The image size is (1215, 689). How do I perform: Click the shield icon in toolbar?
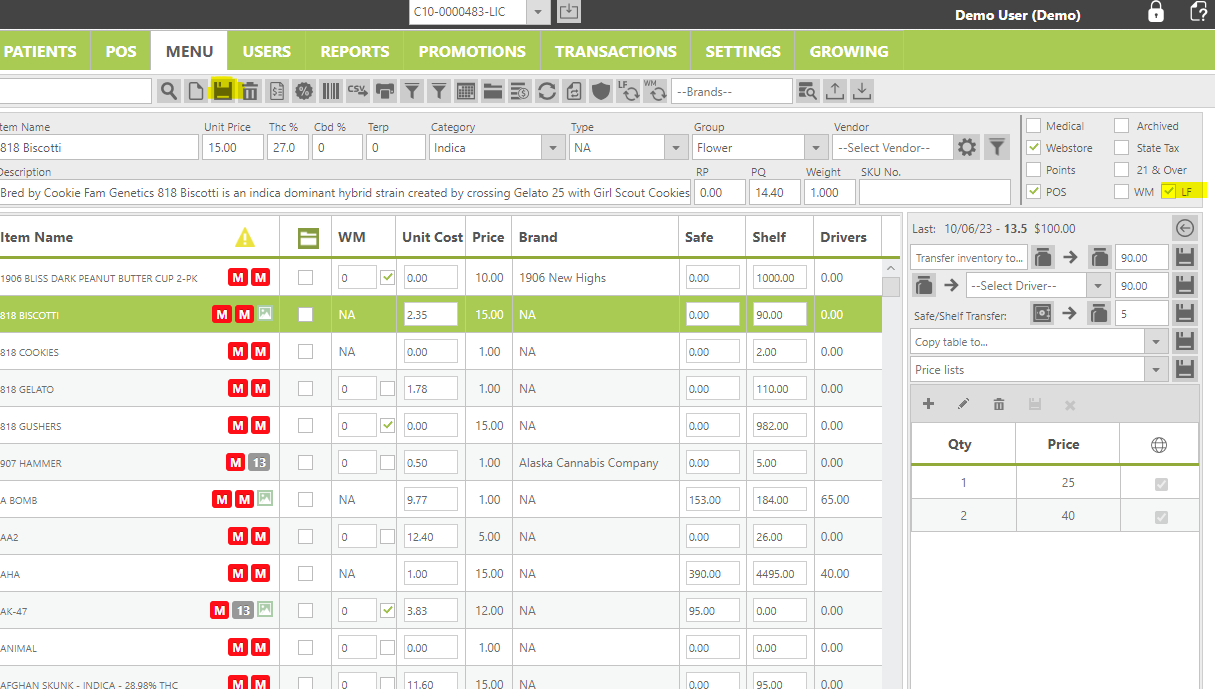(x=601, y=91)
